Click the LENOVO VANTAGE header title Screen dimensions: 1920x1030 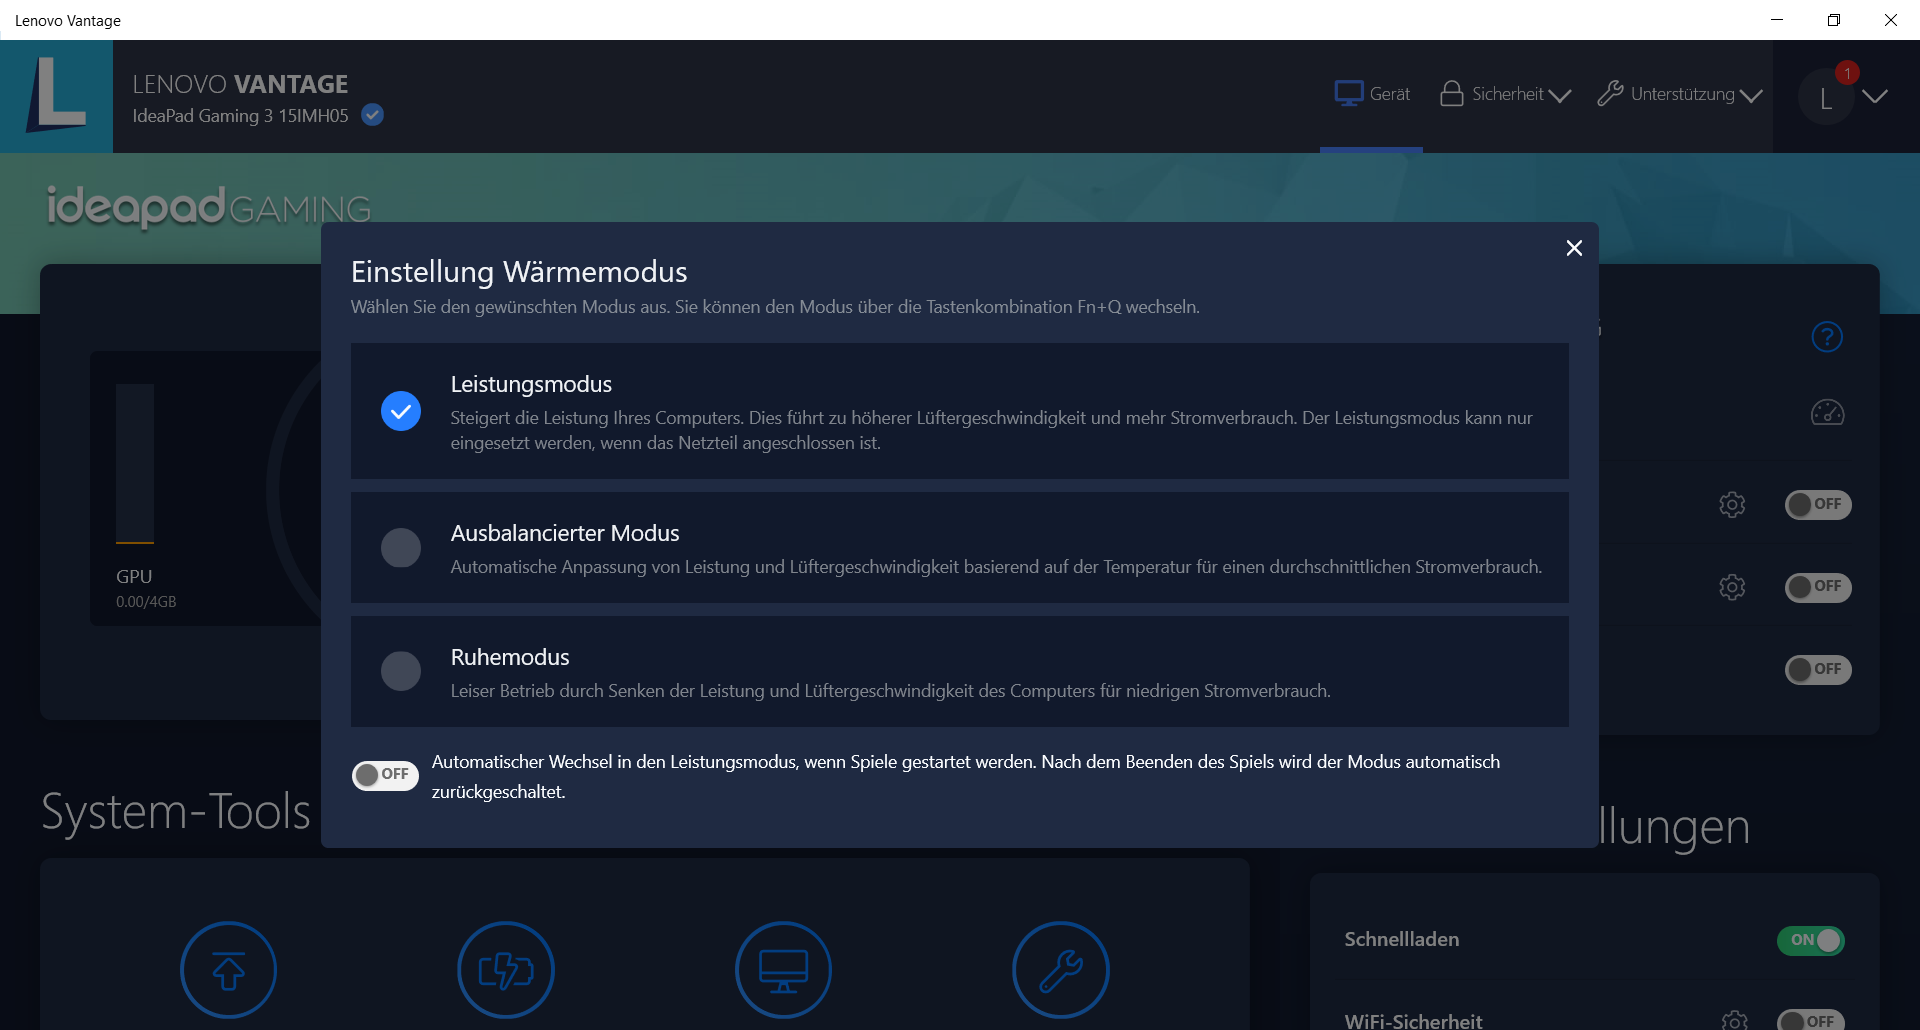(240, 84)
